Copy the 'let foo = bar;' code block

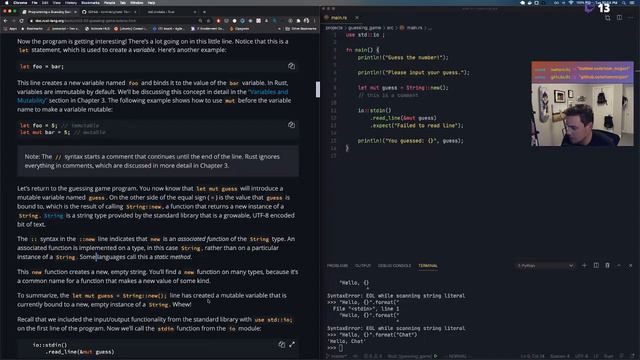pos(291,66)
